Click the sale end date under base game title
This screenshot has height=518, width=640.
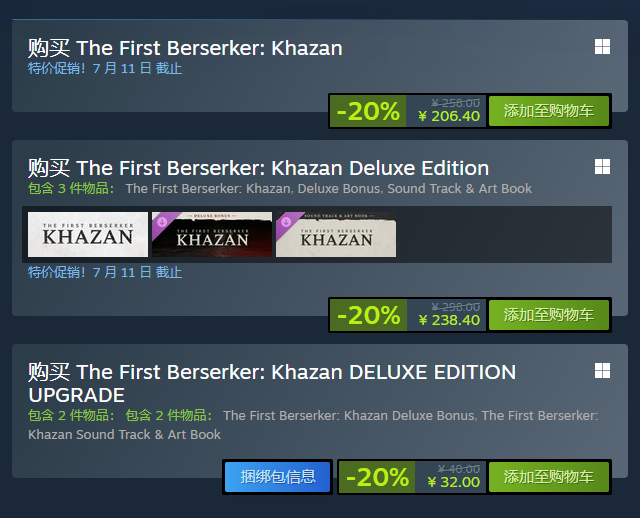[x=105, y=68]
